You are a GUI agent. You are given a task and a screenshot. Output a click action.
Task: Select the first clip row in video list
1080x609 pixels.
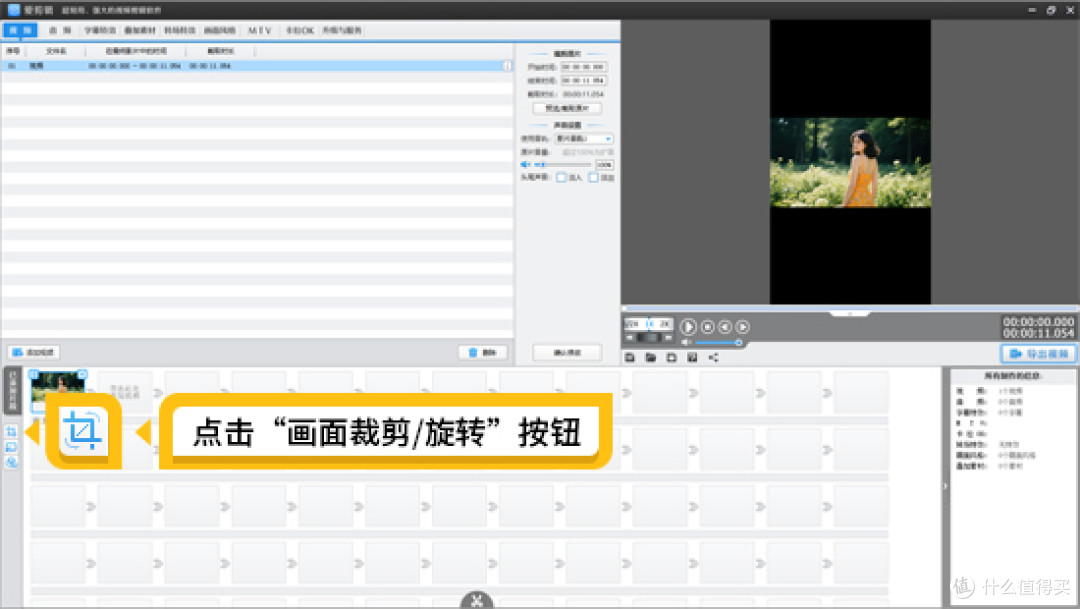coord(257,66)
